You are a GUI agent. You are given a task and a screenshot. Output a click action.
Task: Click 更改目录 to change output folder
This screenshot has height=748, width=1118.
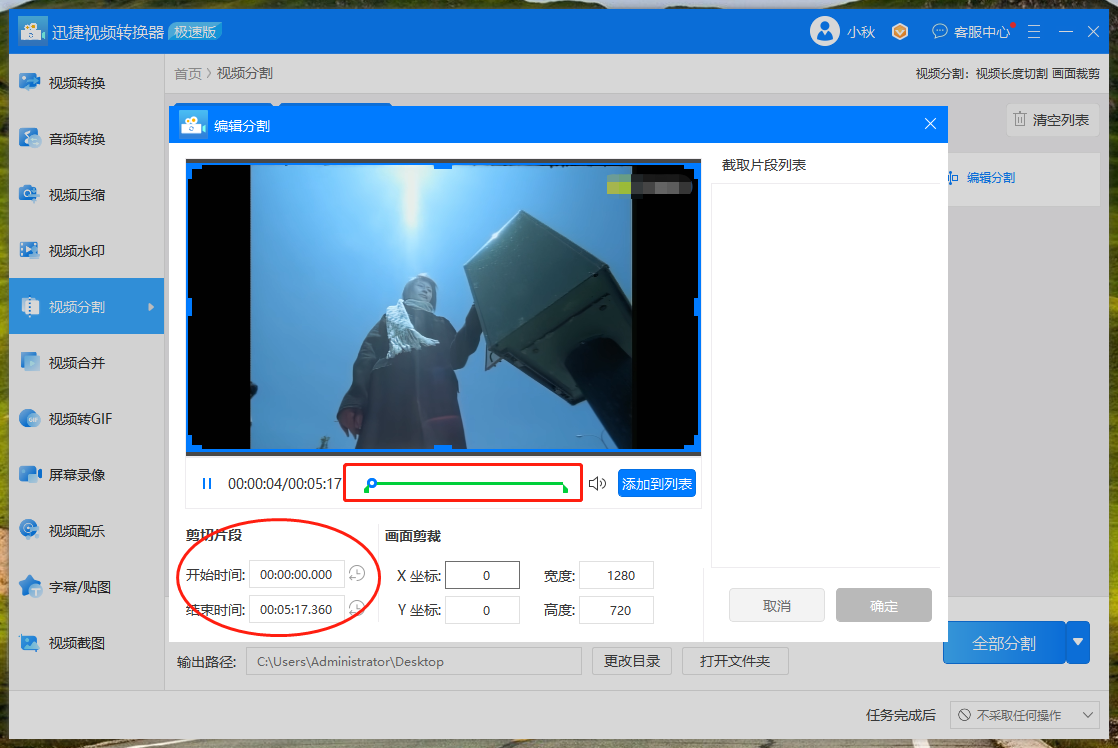(632, 661)
